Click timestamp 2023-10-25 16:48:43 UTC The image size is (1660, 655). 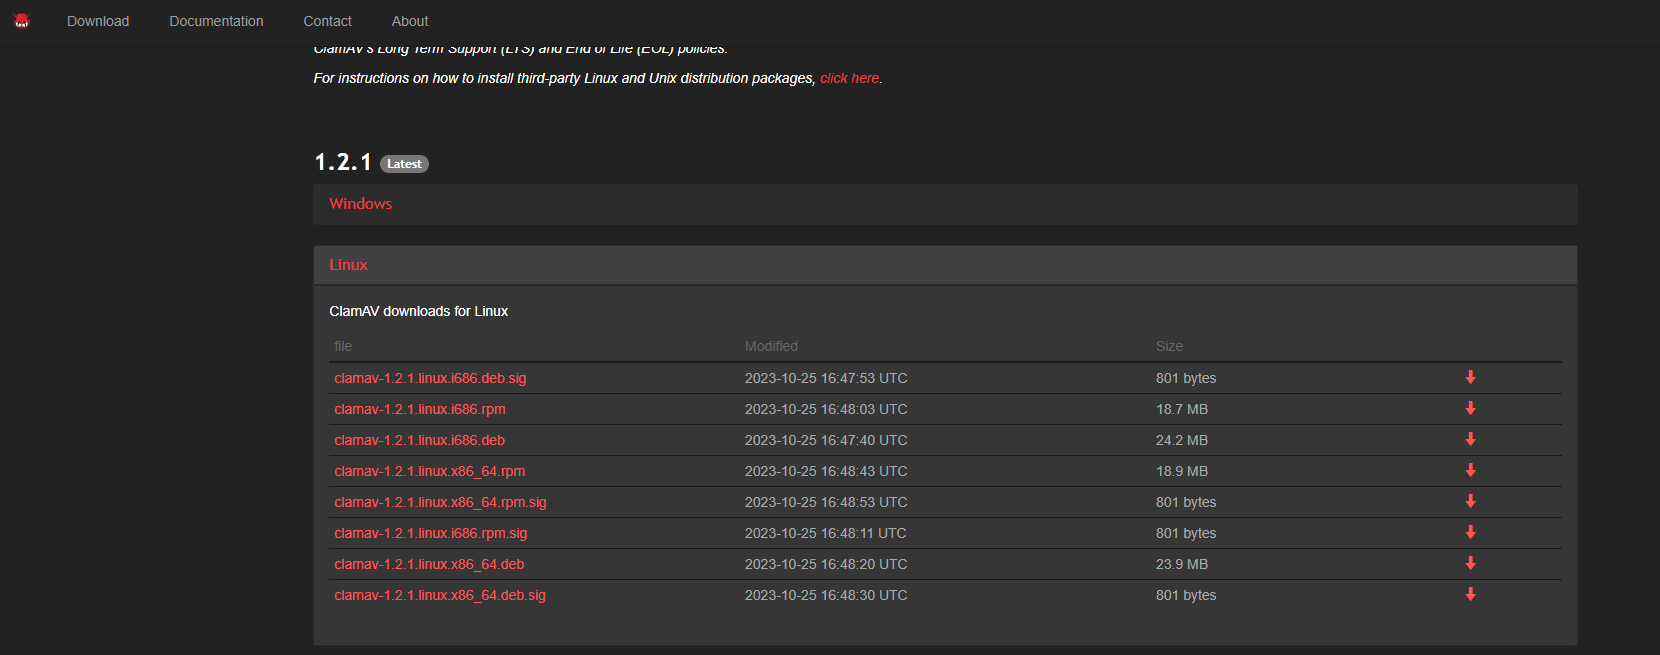coord(826,471)
